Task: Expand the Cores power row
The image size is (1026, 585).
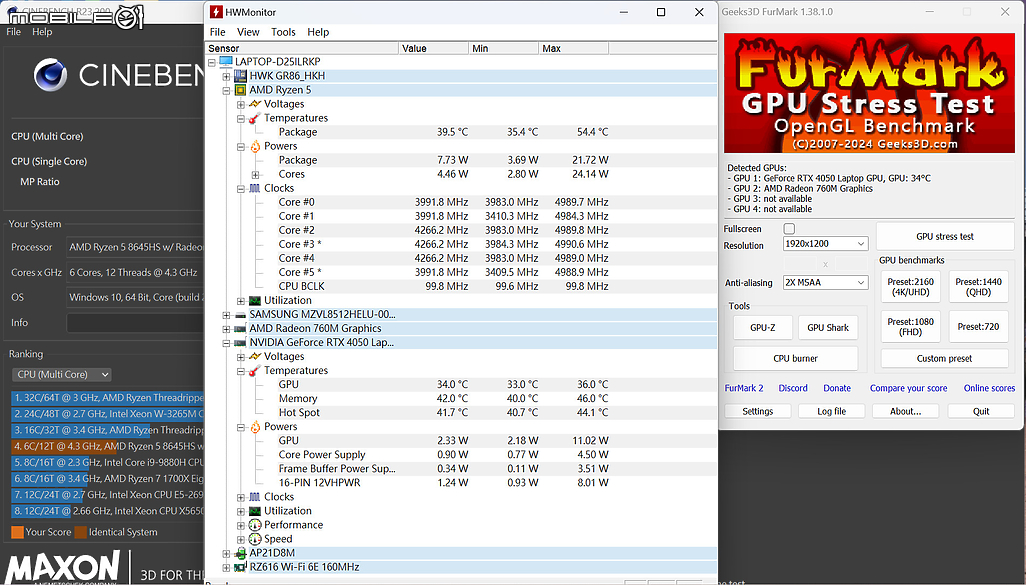Action: tap(255, 175)
